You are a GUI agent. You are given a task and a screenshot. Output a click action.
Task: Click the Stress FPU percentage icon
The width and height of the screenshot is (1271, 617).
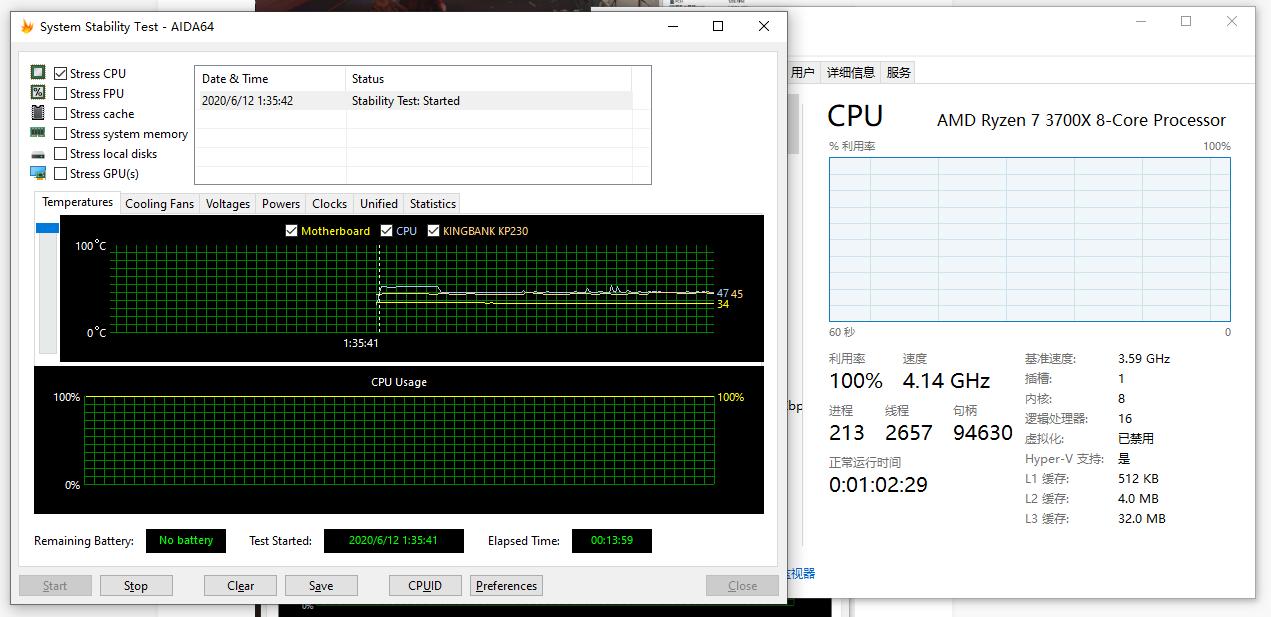[37, 92]
